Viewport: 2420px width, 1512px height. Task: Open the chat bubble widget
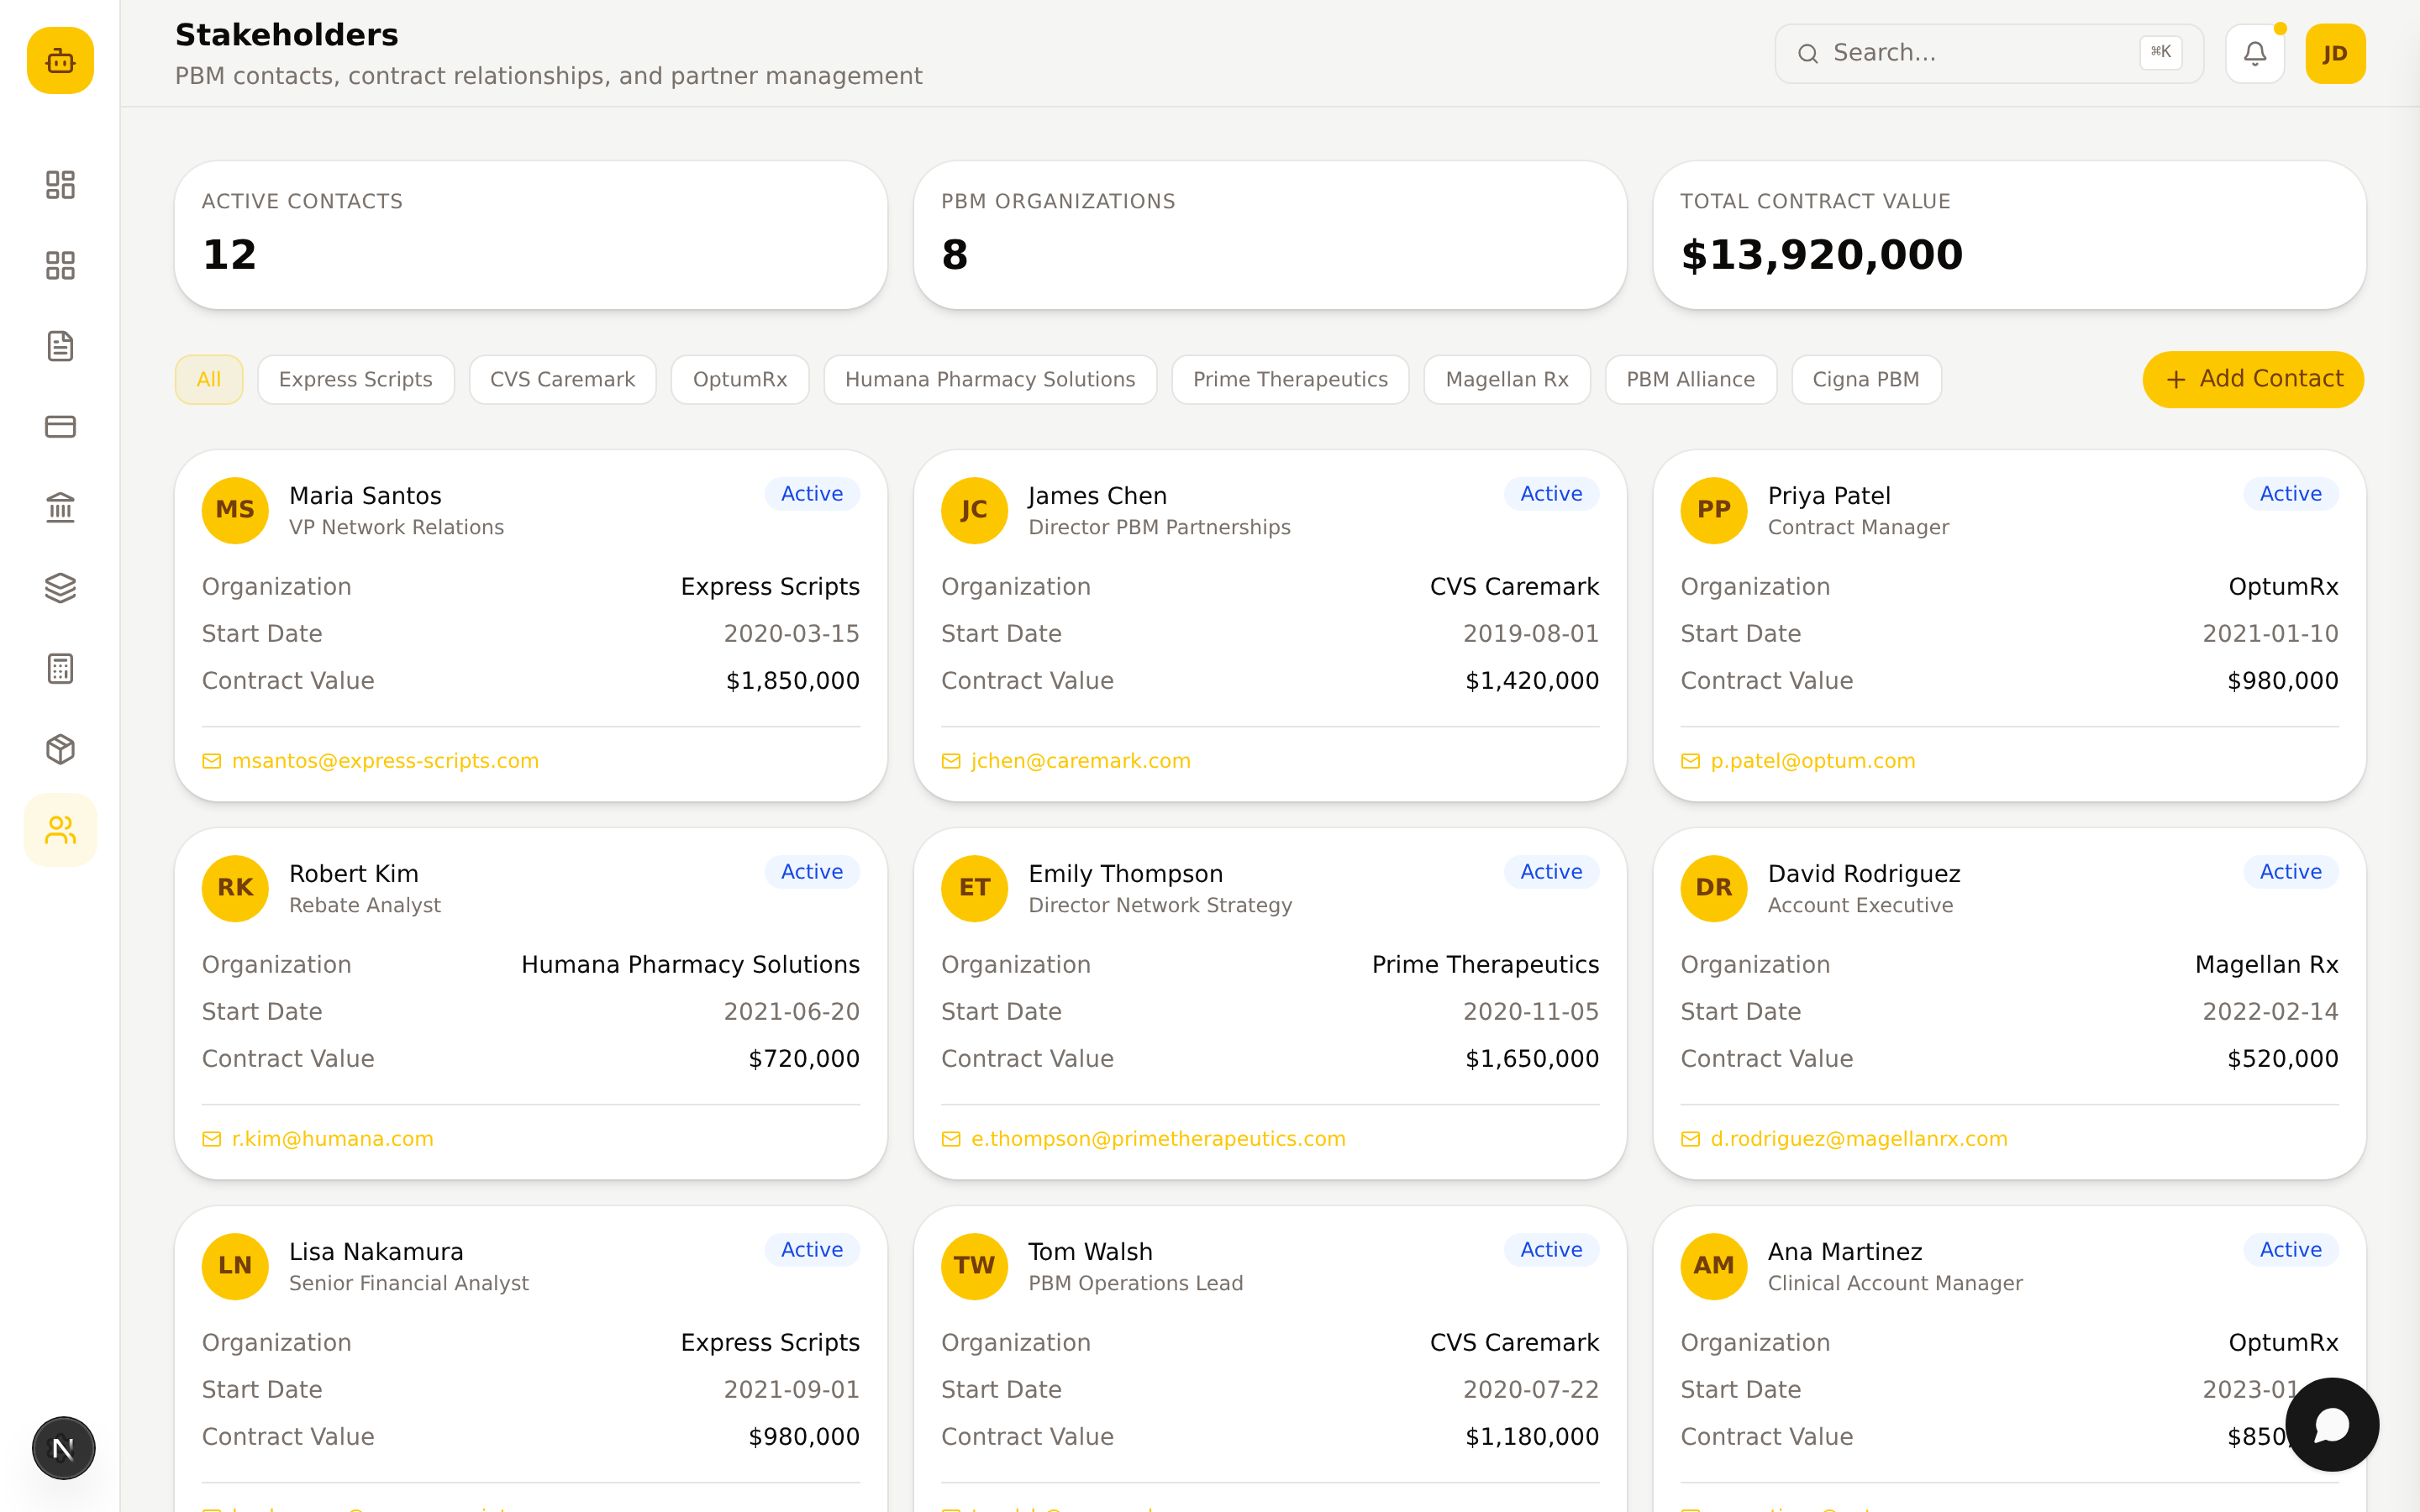(2332, 1424)
